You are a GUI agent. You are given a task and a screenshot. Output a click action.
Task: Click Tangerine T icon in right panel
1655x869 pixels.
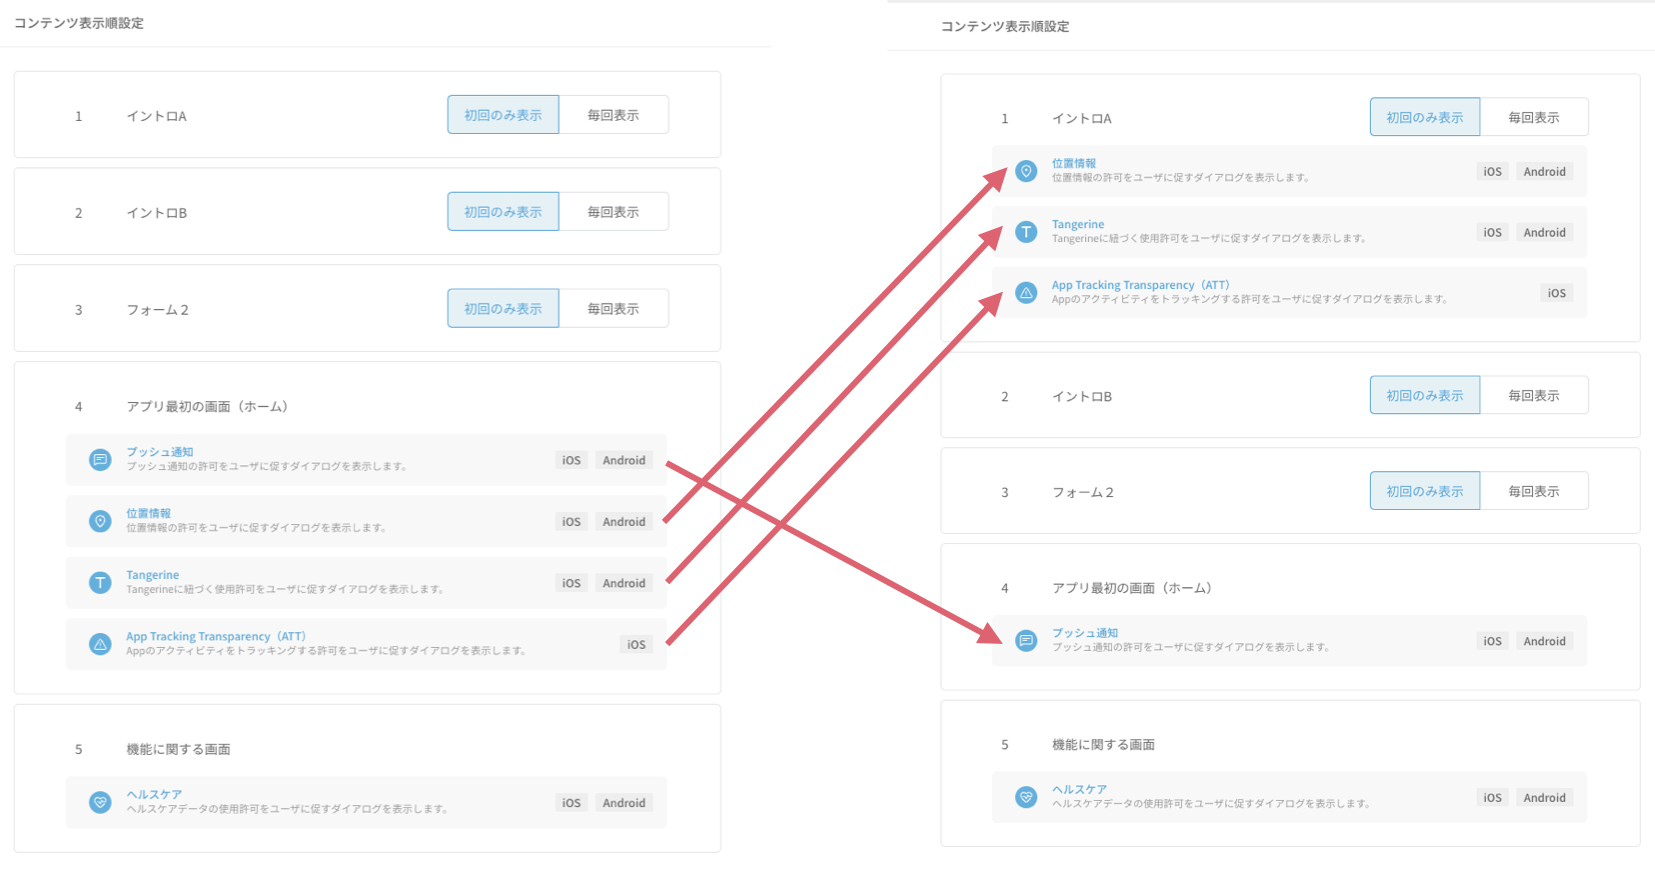[1026, 232]
